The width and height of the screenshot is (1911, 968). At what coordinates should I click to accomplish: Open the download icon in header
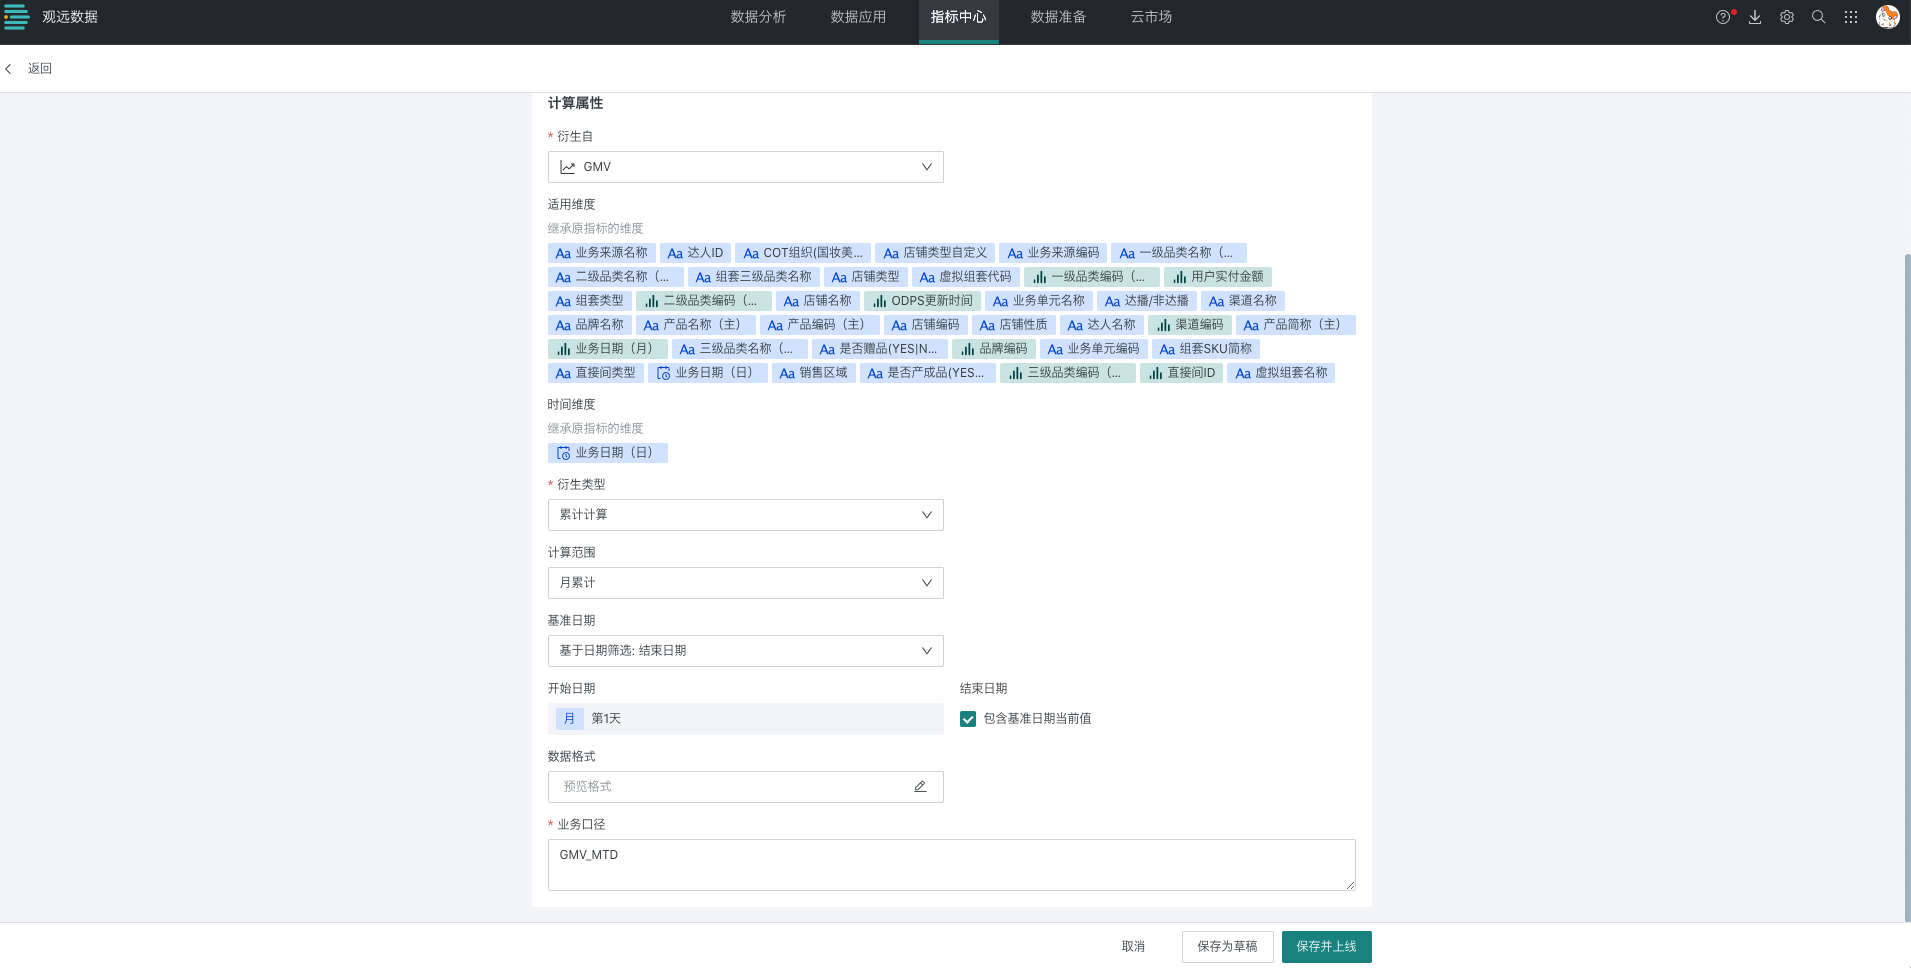[x=1755, y=17]
